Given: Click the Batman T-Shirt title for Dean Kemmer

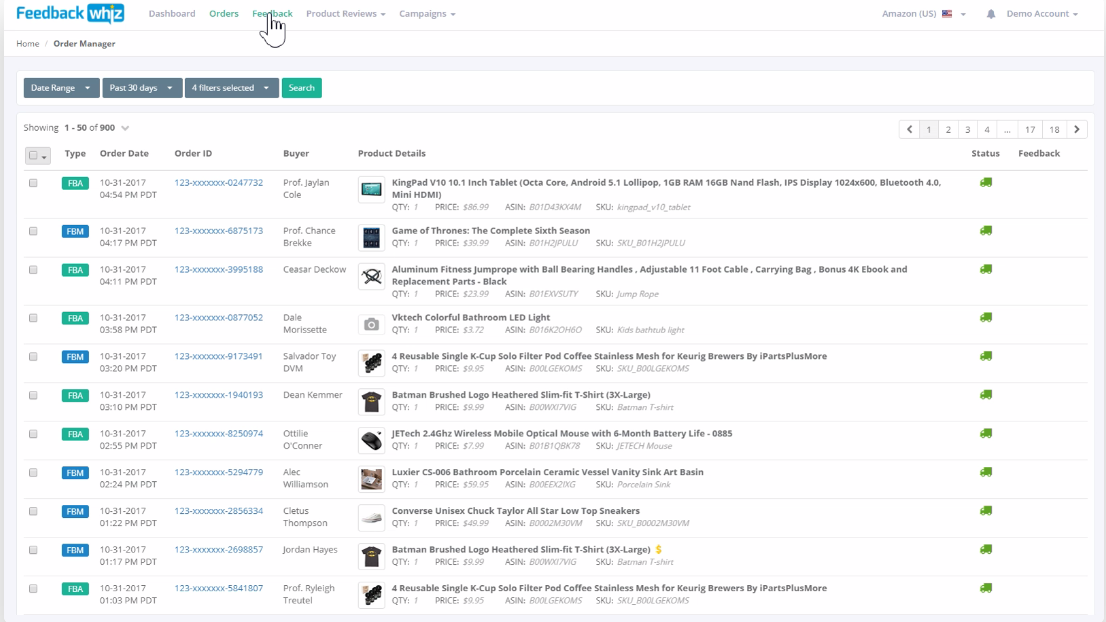Looking at the screenshot, I should click(521, 395).
